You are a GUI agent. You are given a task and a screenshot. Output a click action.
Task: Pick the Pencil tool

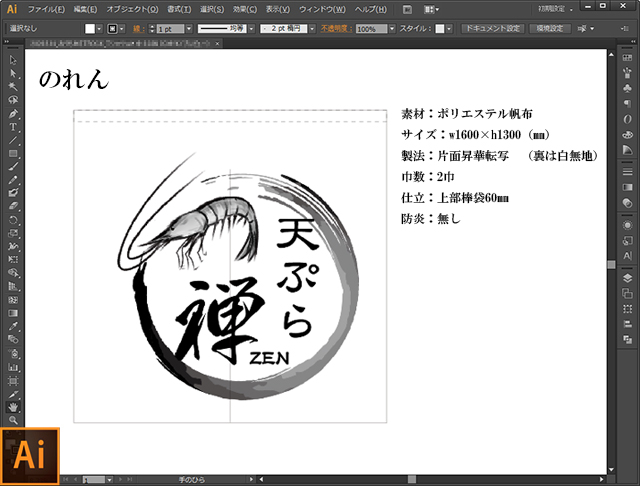click(x=13, y=180)
